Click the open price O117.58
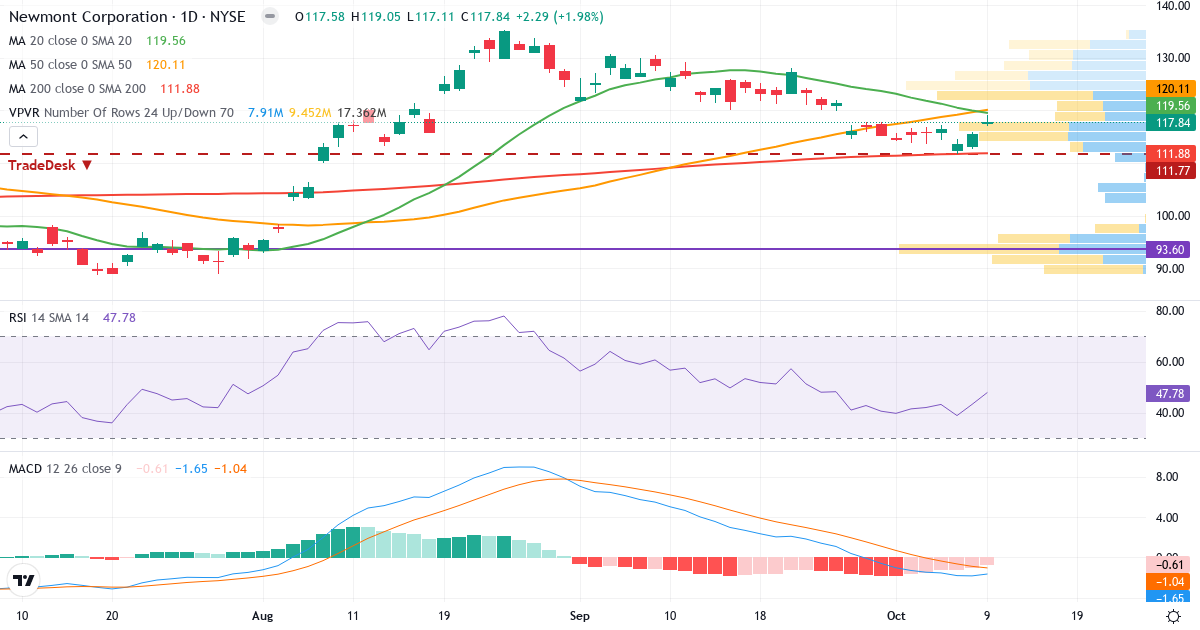 319,17
